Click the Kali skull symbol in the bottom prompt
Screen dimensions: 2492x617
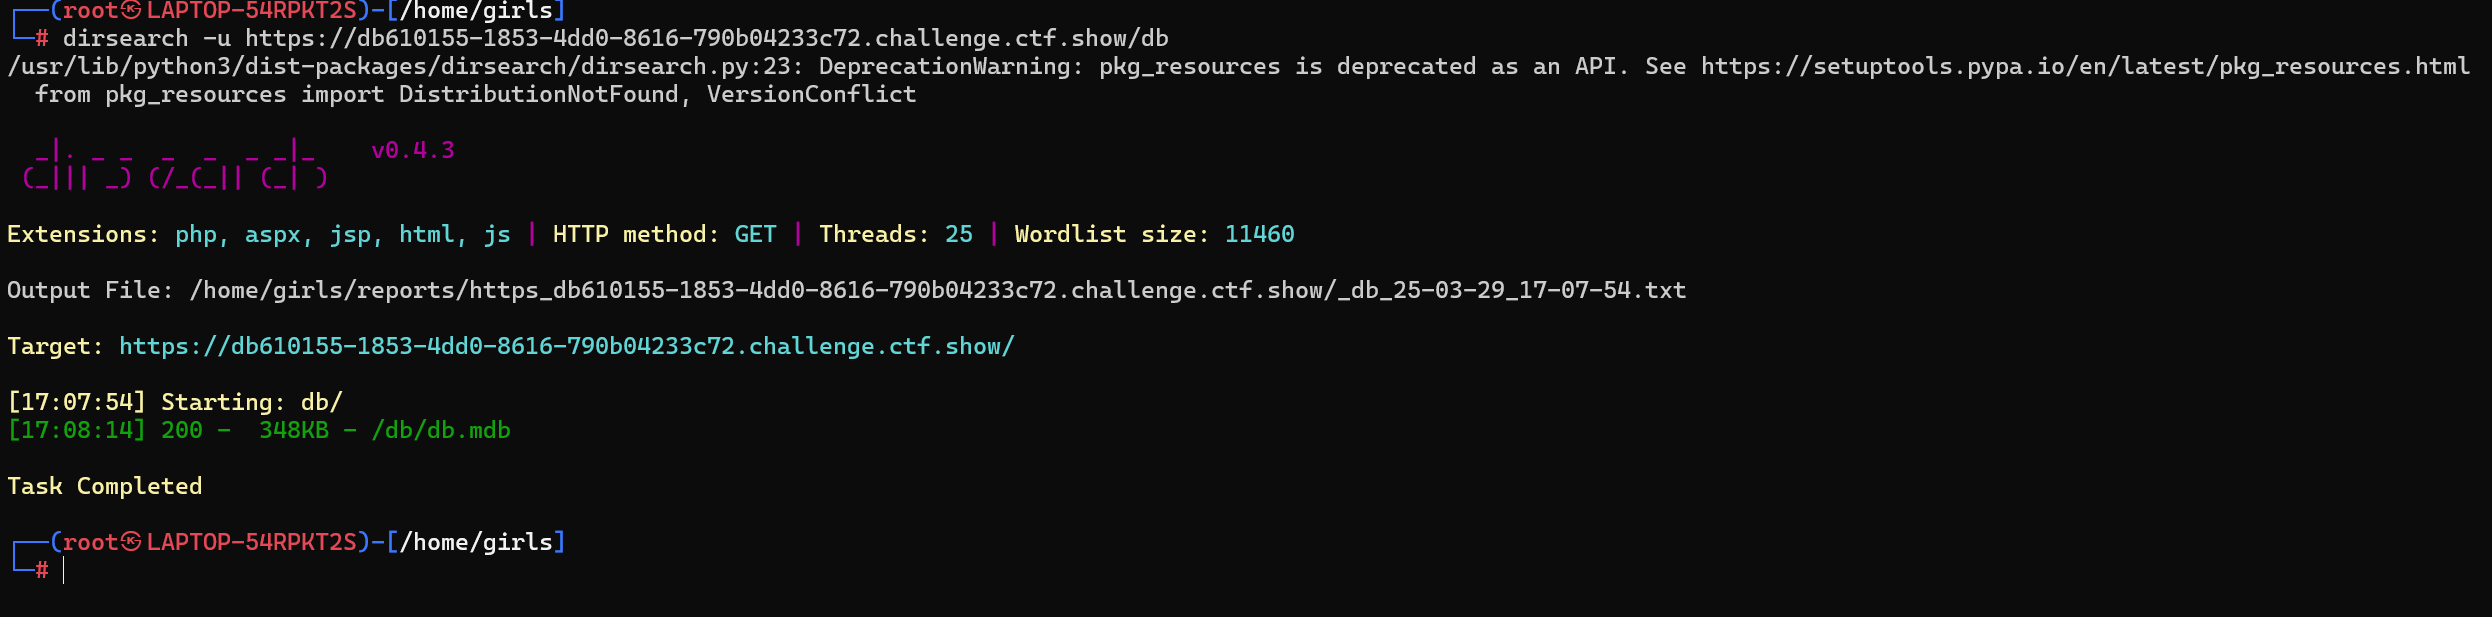(x=131, y=542)
